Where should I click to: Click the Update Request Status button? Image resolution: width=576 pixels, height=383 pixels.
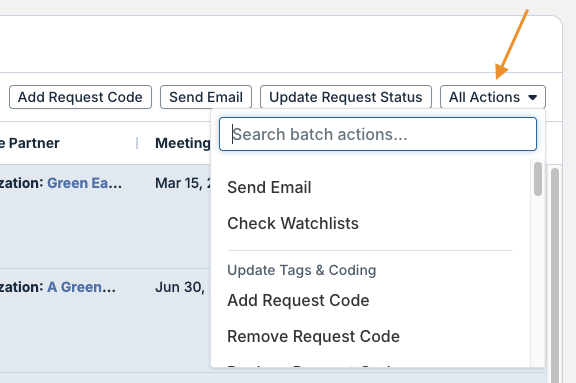[x=346, y=97]
